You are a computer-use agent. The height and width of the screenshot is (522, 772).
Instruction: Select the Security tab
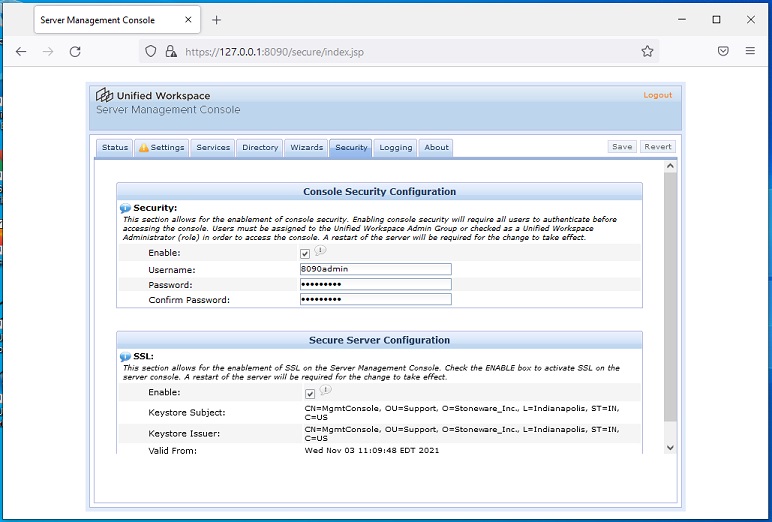point(351,148)
